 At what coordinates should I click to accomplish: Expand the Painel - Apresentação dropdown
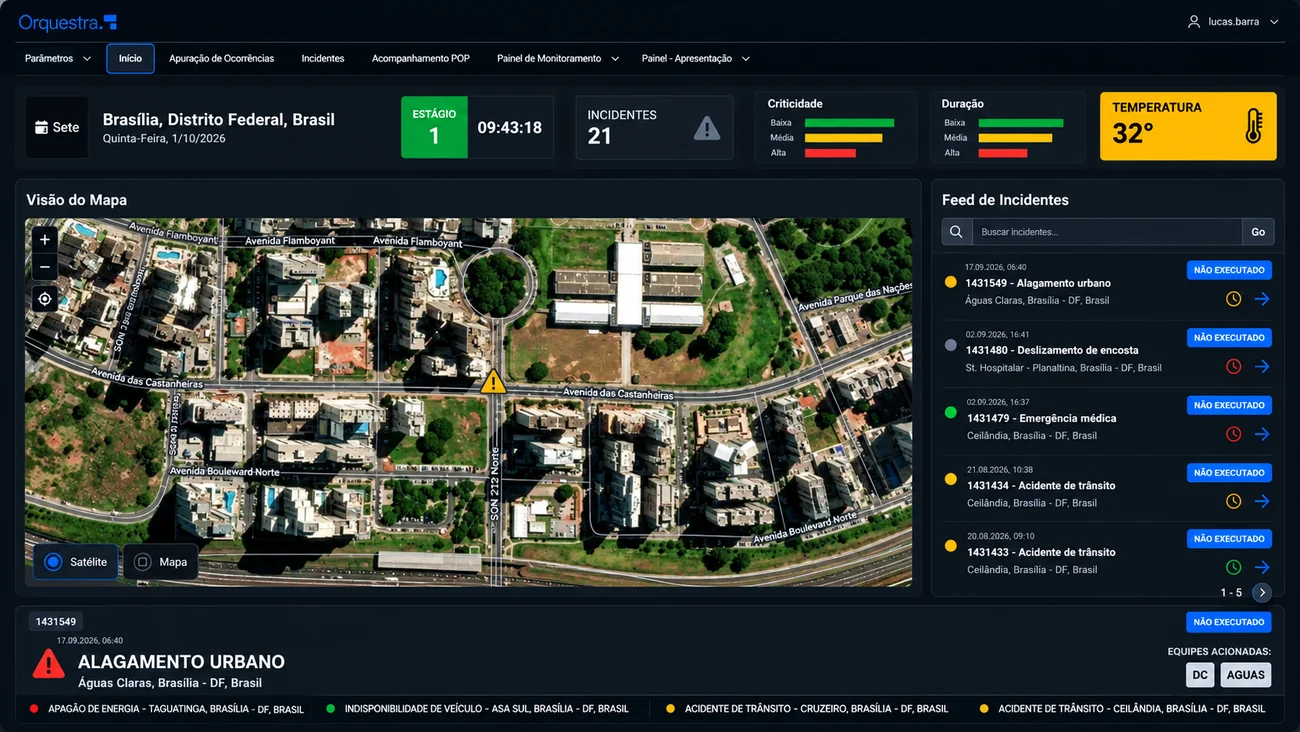[x=696, y=59]
